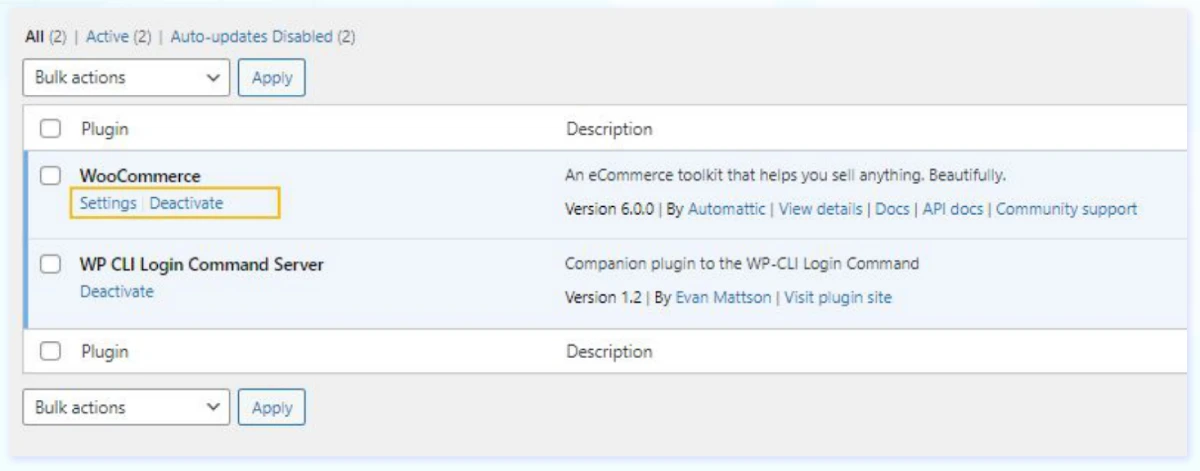Select the WooCommerce plugin checkbox
This screenshot has width=1200, height=471.
pyautogui.click(x=51, y=176)
